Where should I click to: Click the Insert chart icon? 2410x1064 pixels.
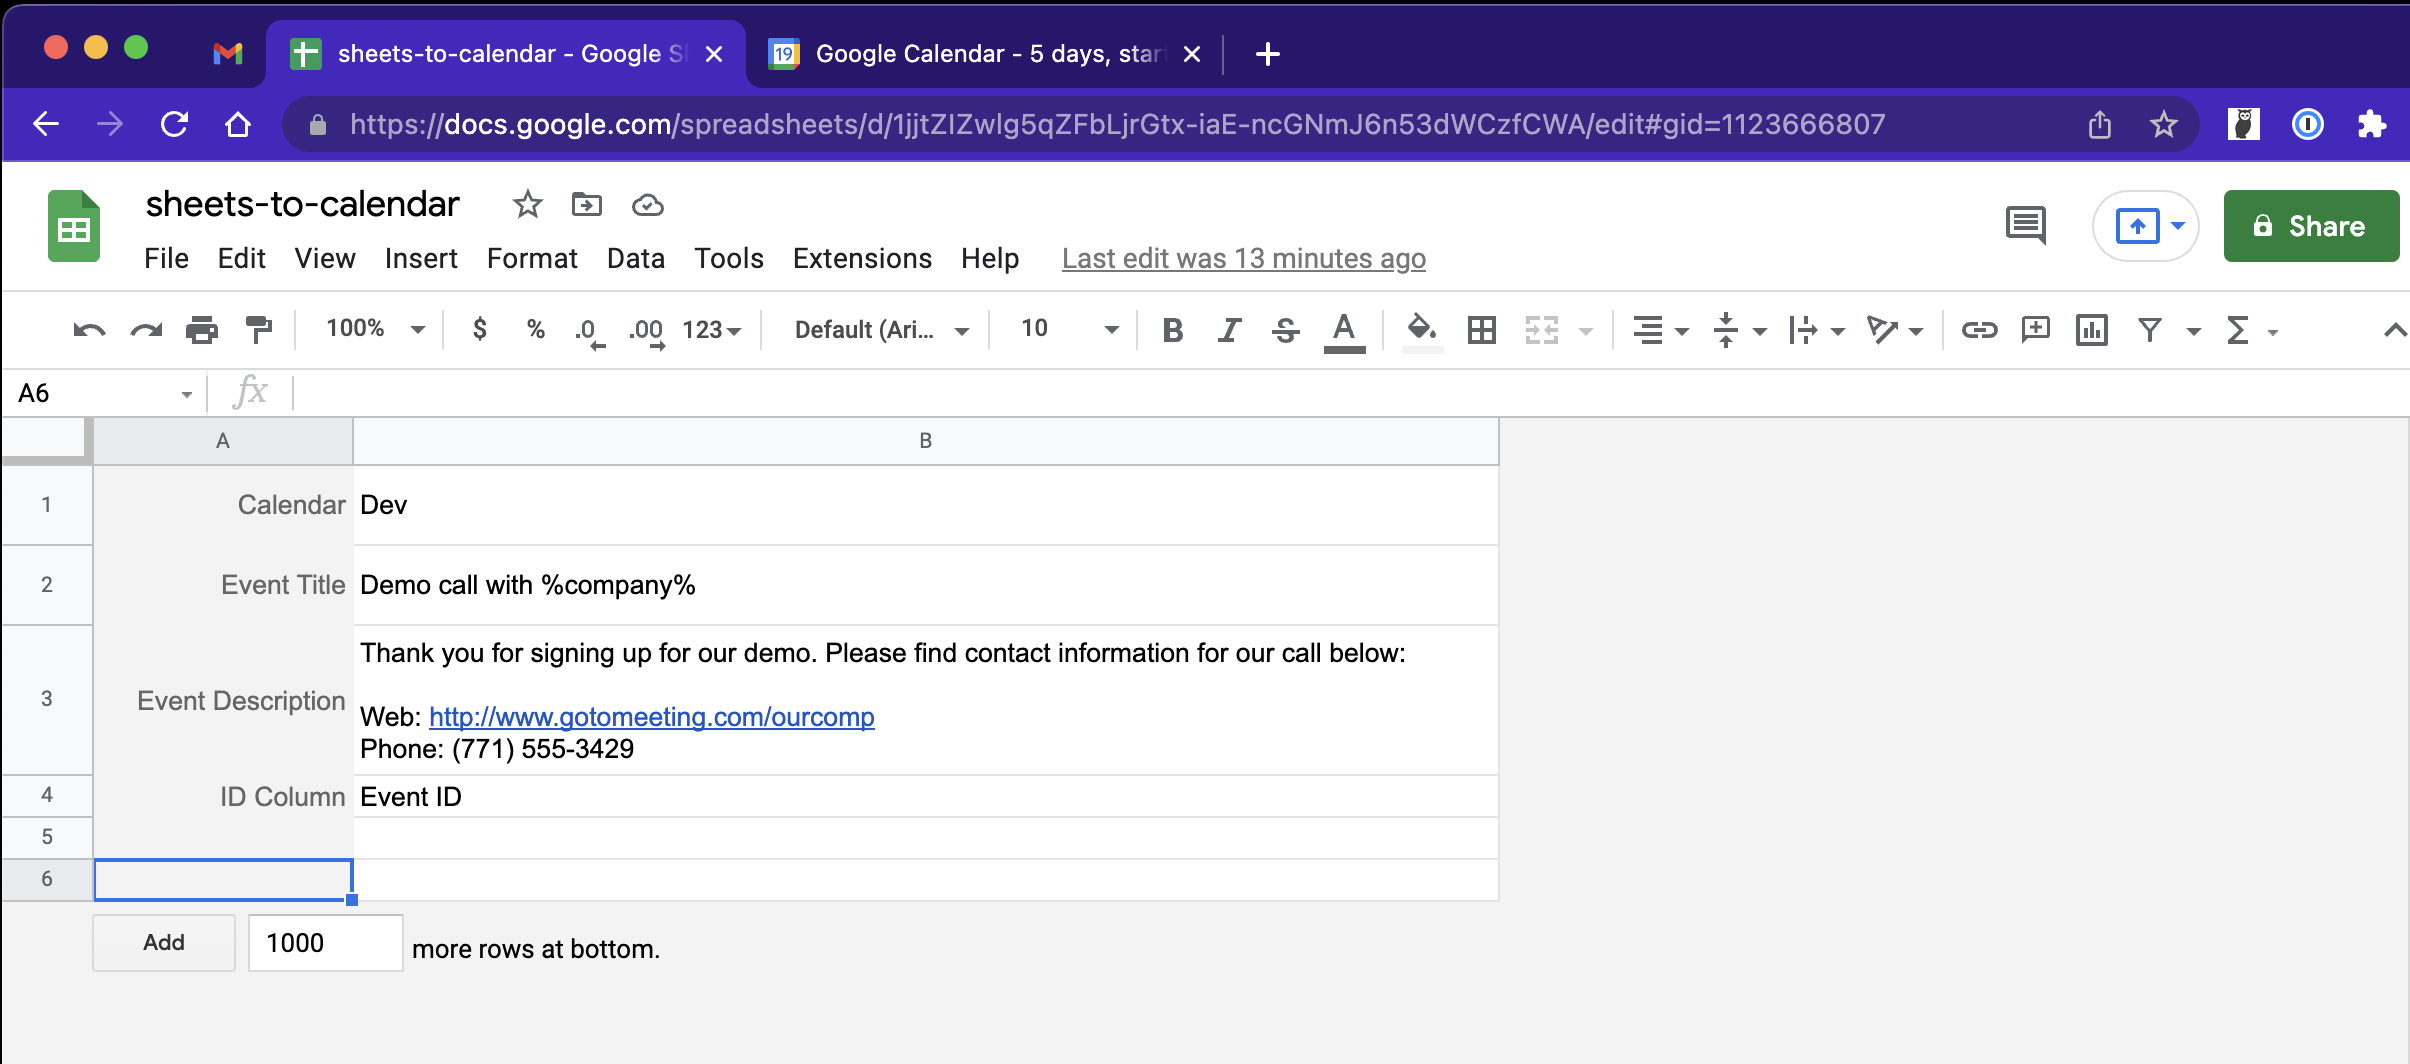click(2091, 329)
